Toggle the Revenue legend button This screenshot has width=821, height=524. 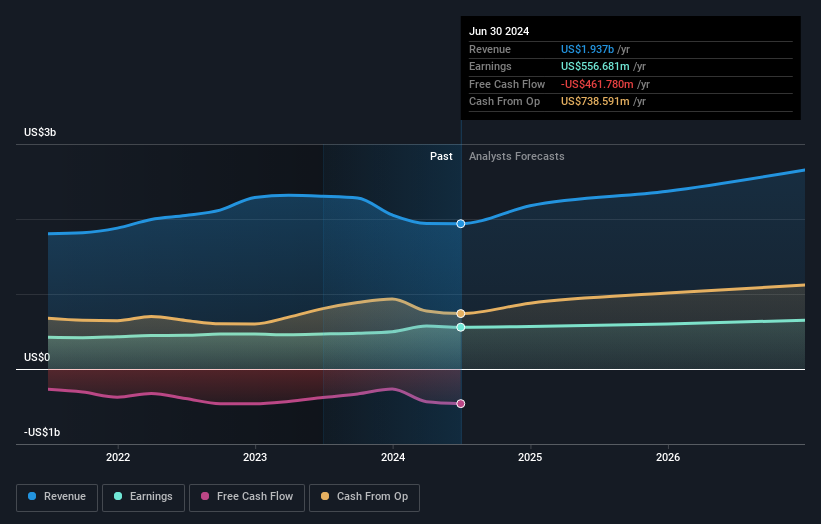(x=57, y=497)
